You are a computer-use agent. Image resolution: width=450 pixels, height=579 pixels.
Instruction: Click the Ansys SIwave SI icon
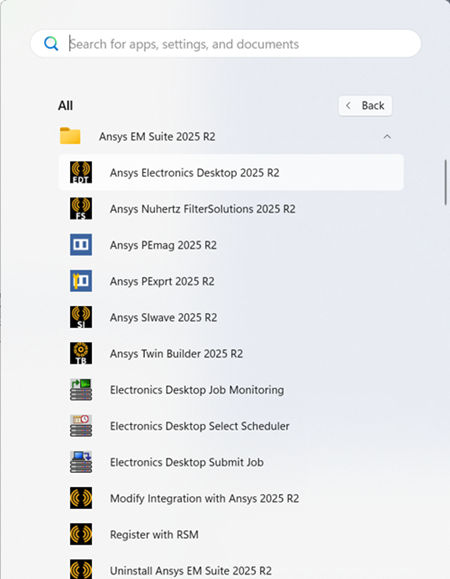tap(81, 317)
